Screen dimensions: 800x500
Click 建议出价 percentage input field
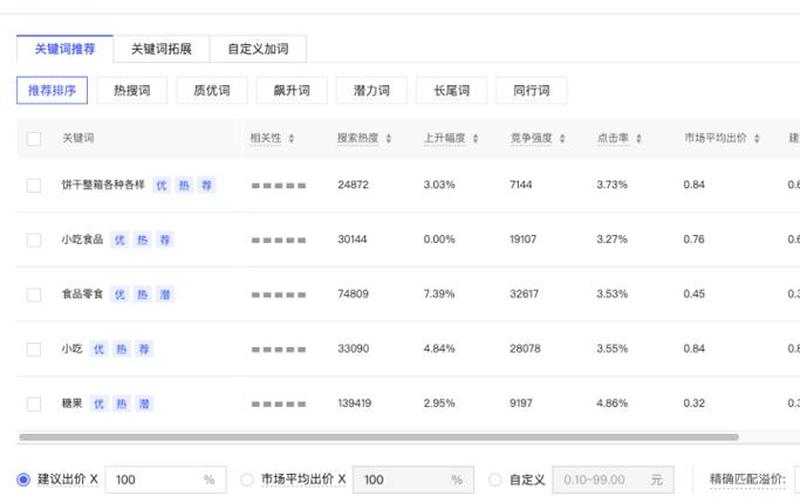click(x=165, y=480)
